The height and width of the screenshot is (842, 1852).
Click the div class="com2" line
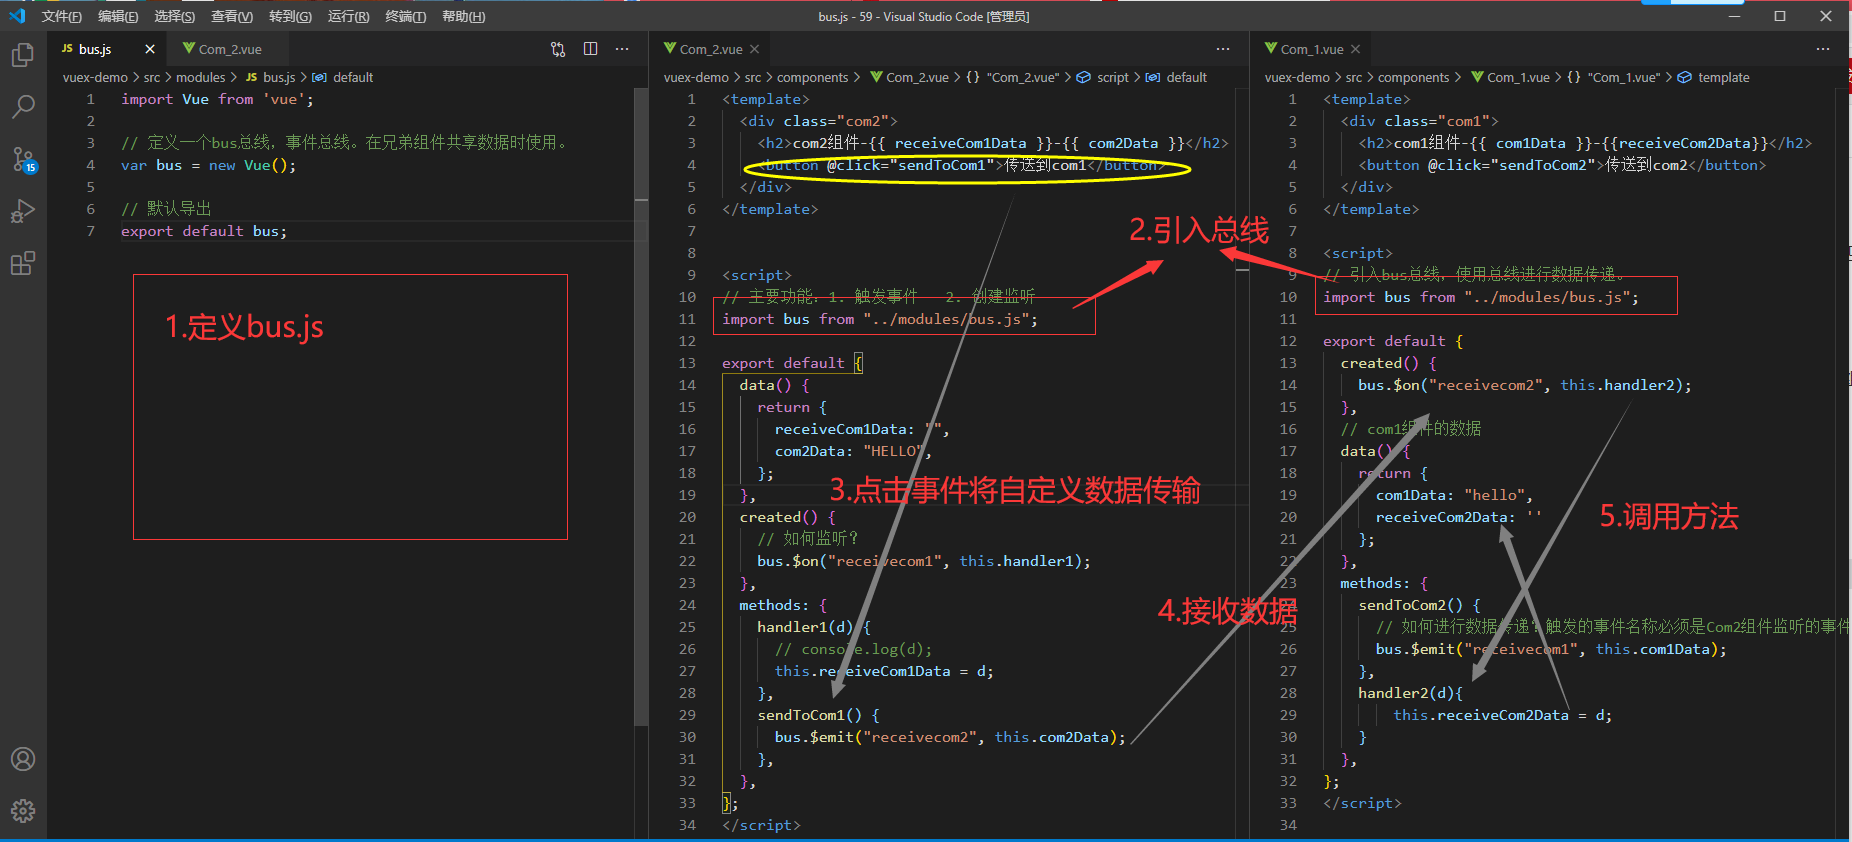(818, 121)
